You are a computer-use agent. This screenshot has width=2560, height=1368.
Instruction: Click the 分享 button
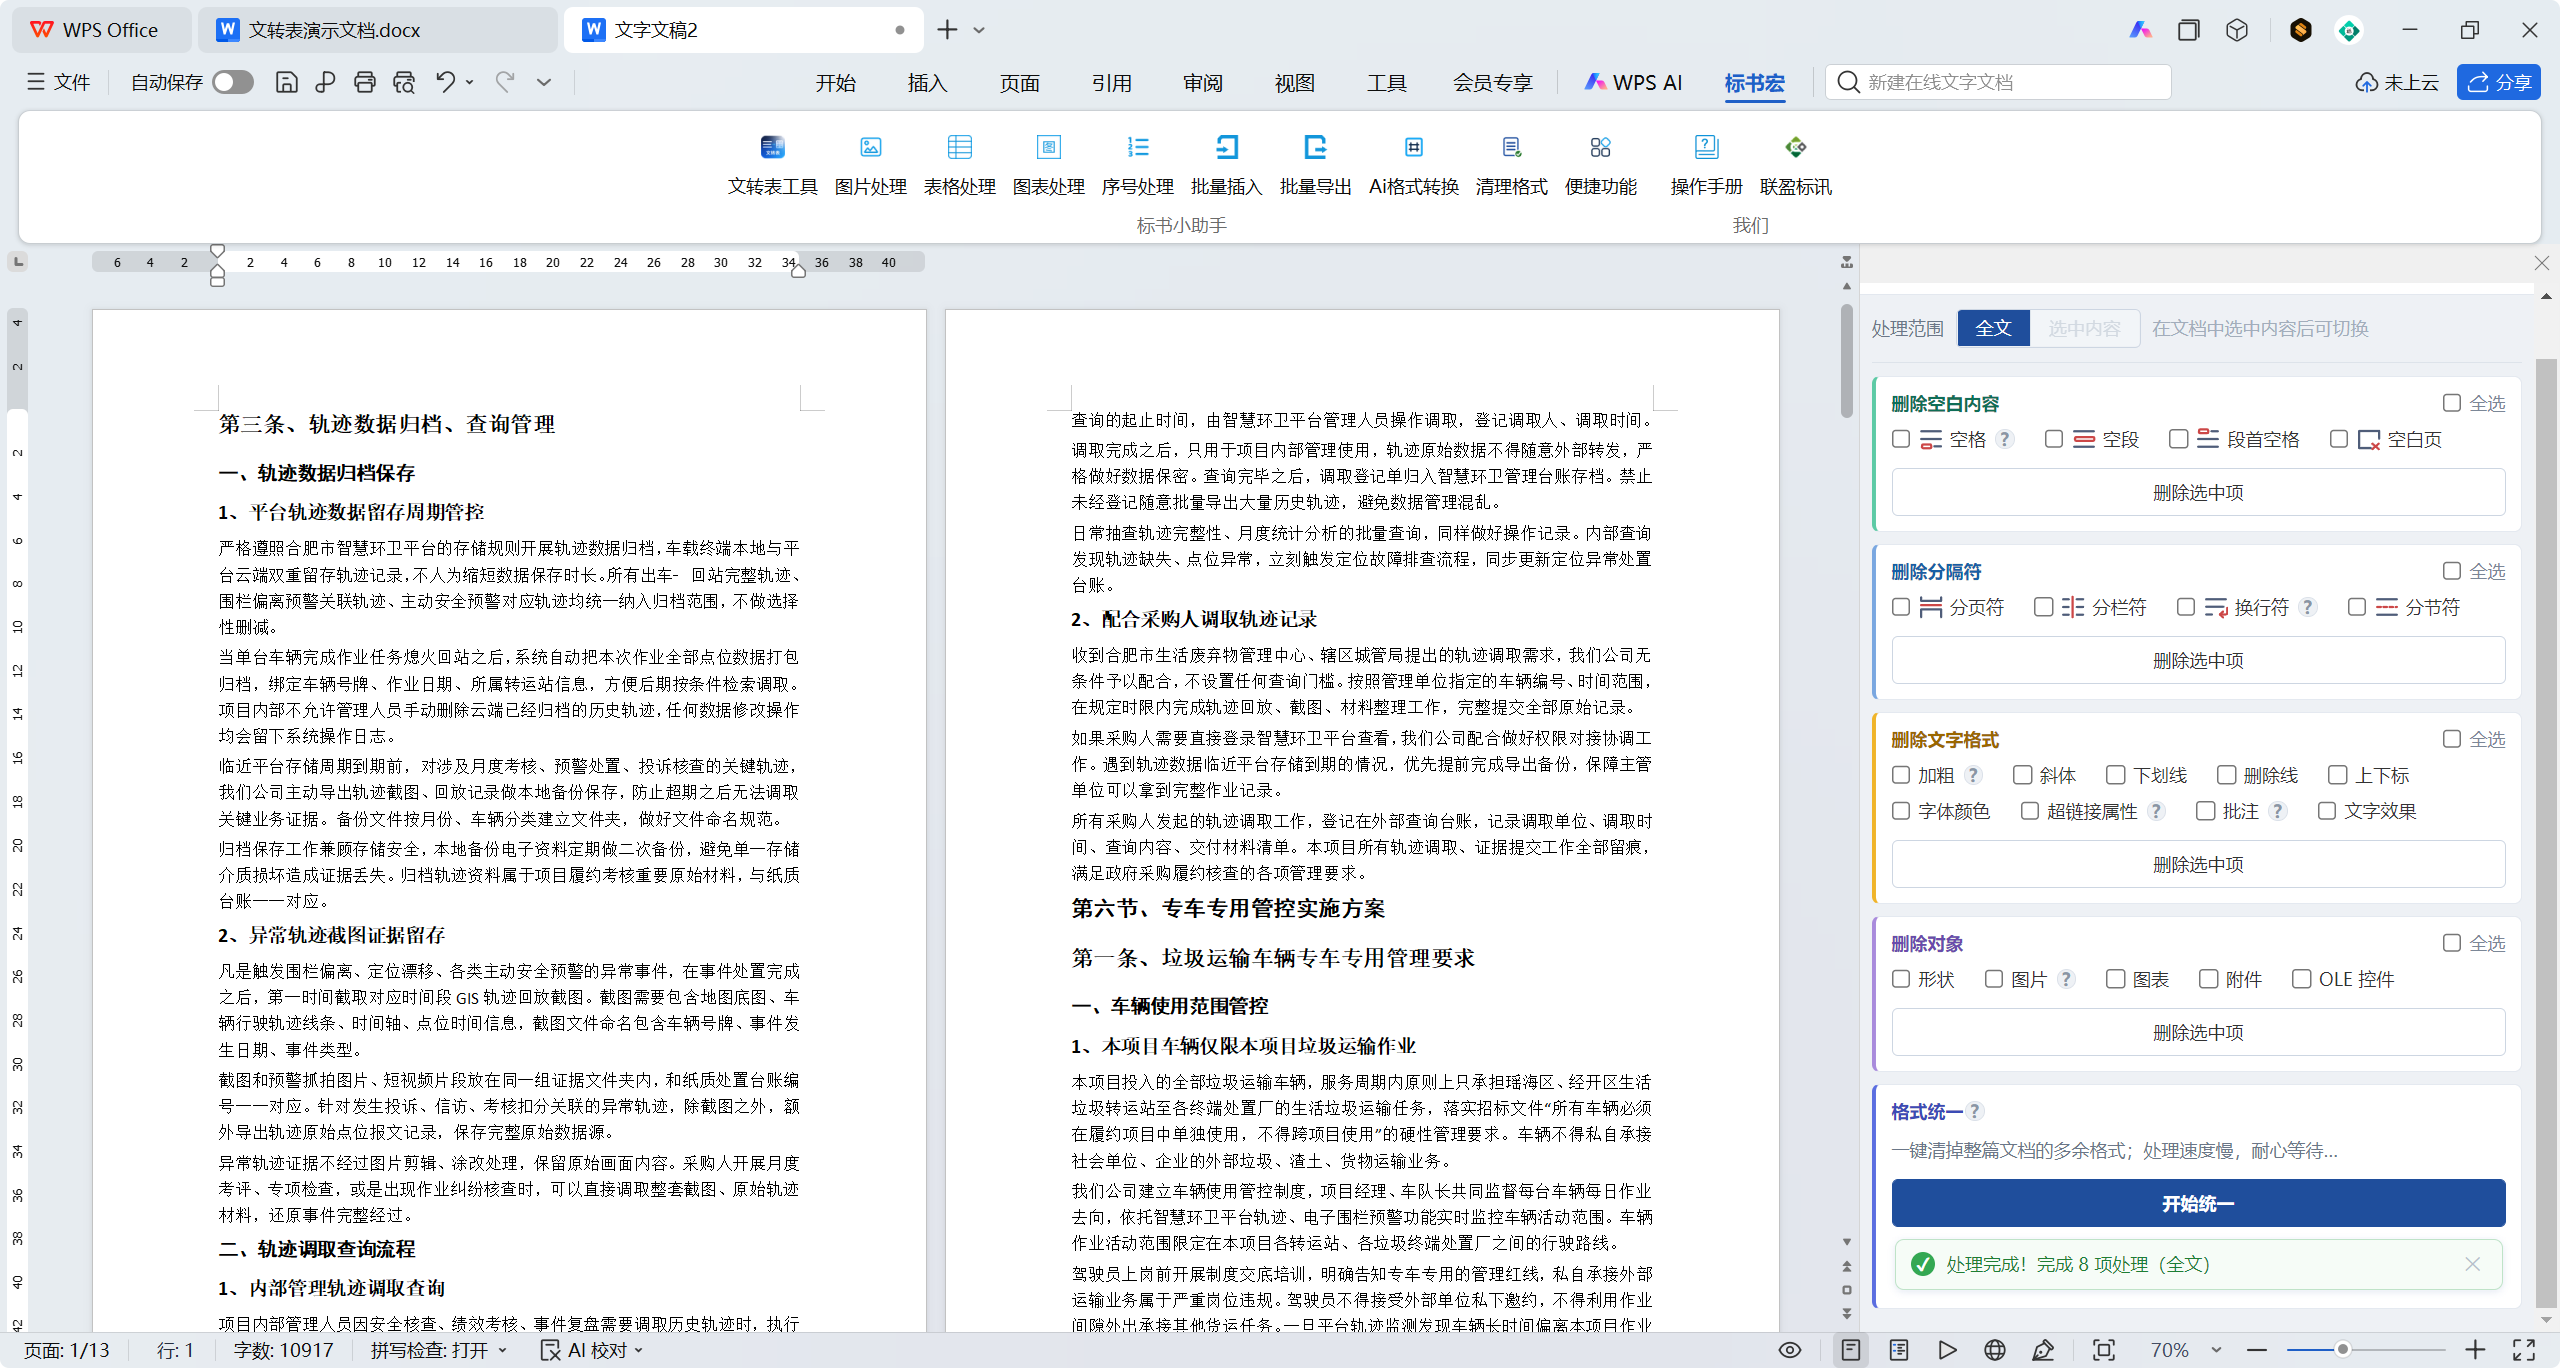pos(2498,82)
